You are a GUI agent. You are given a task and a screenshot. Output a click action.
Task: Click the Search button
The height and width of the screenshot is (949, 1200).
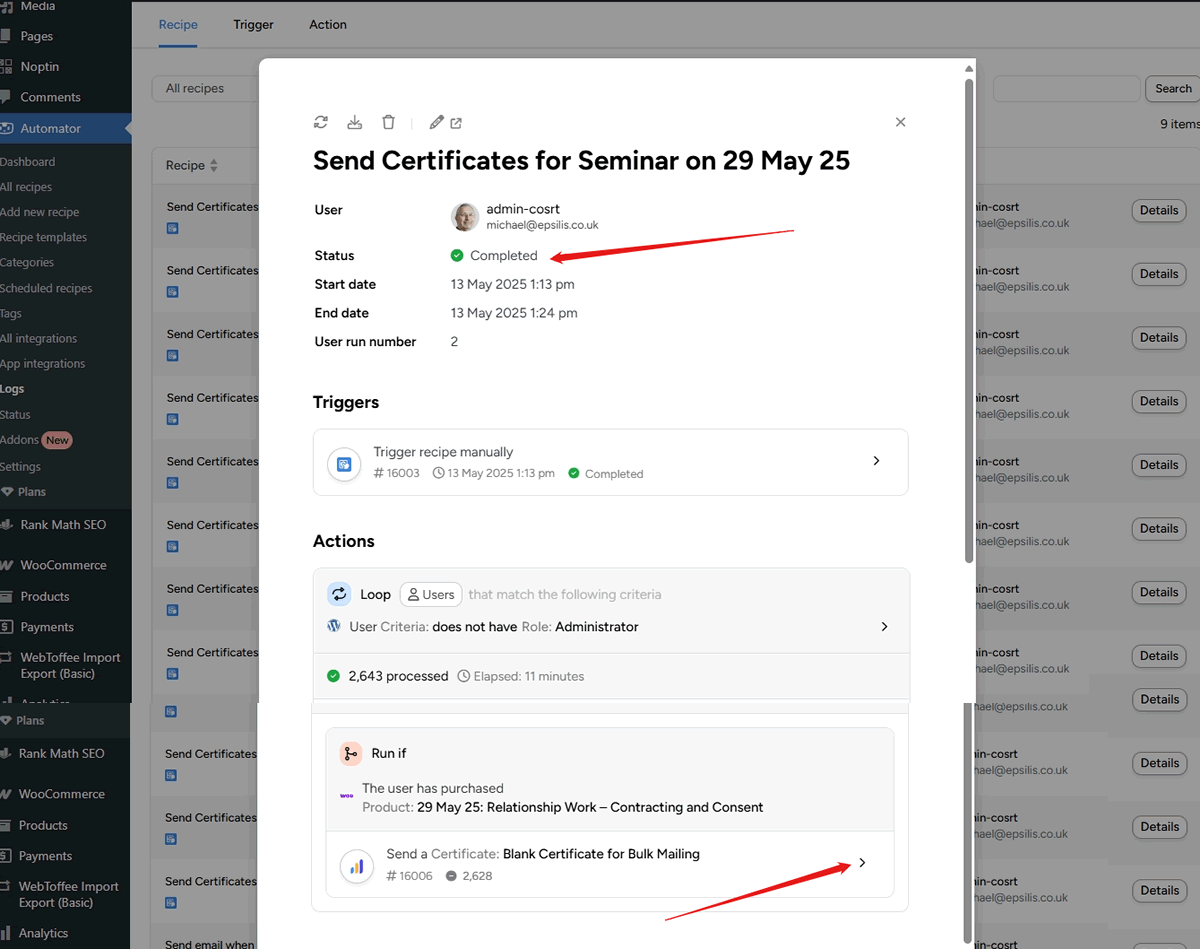coord(1172,88)
